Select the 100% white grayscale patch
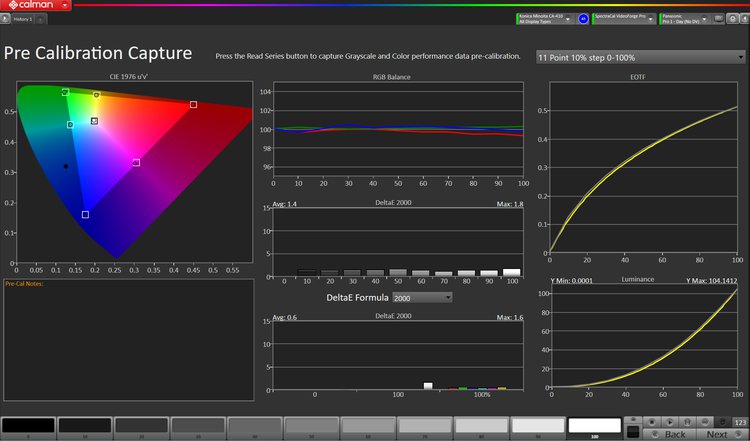Image resolution: width=750 pixels, height=441 pixels. point(594,427)
